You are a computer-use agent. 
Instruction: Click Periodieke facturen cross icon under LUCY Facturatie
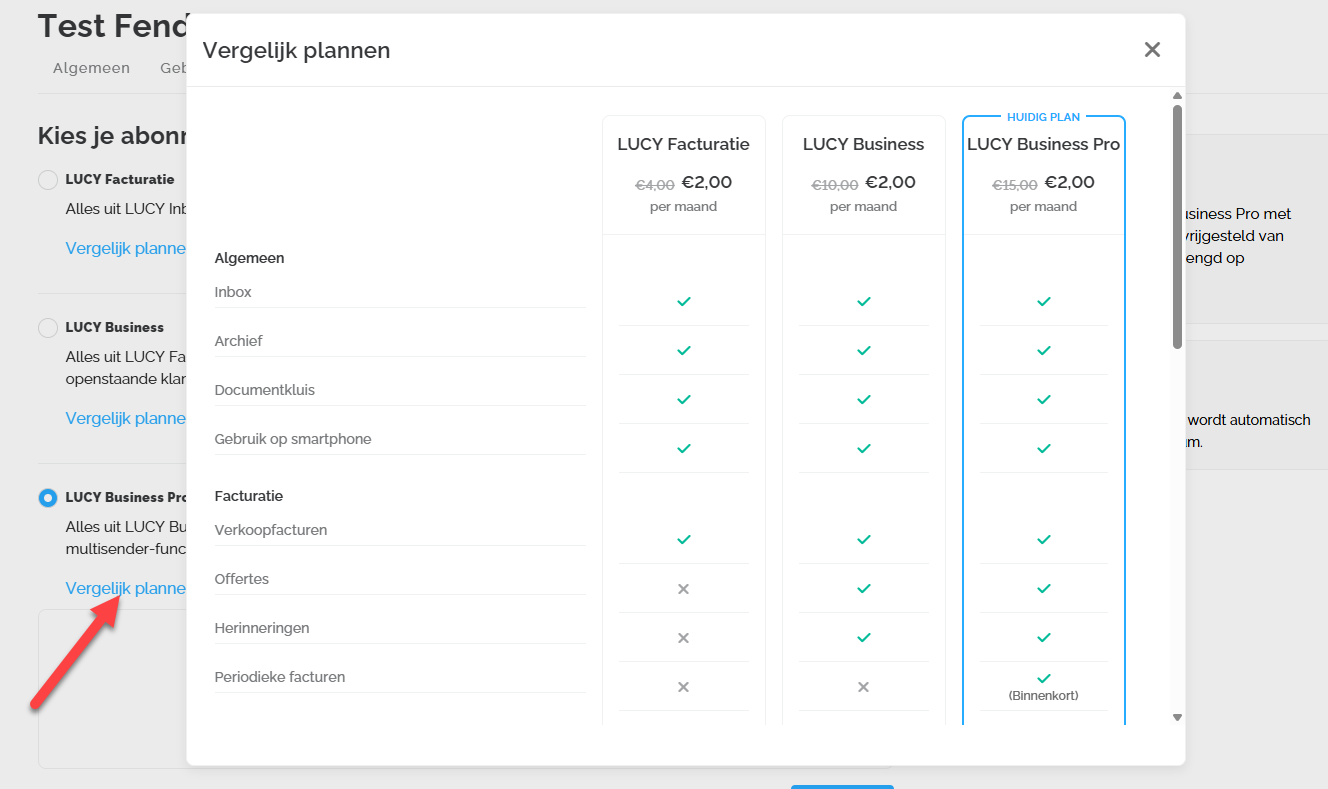(684, 687)
